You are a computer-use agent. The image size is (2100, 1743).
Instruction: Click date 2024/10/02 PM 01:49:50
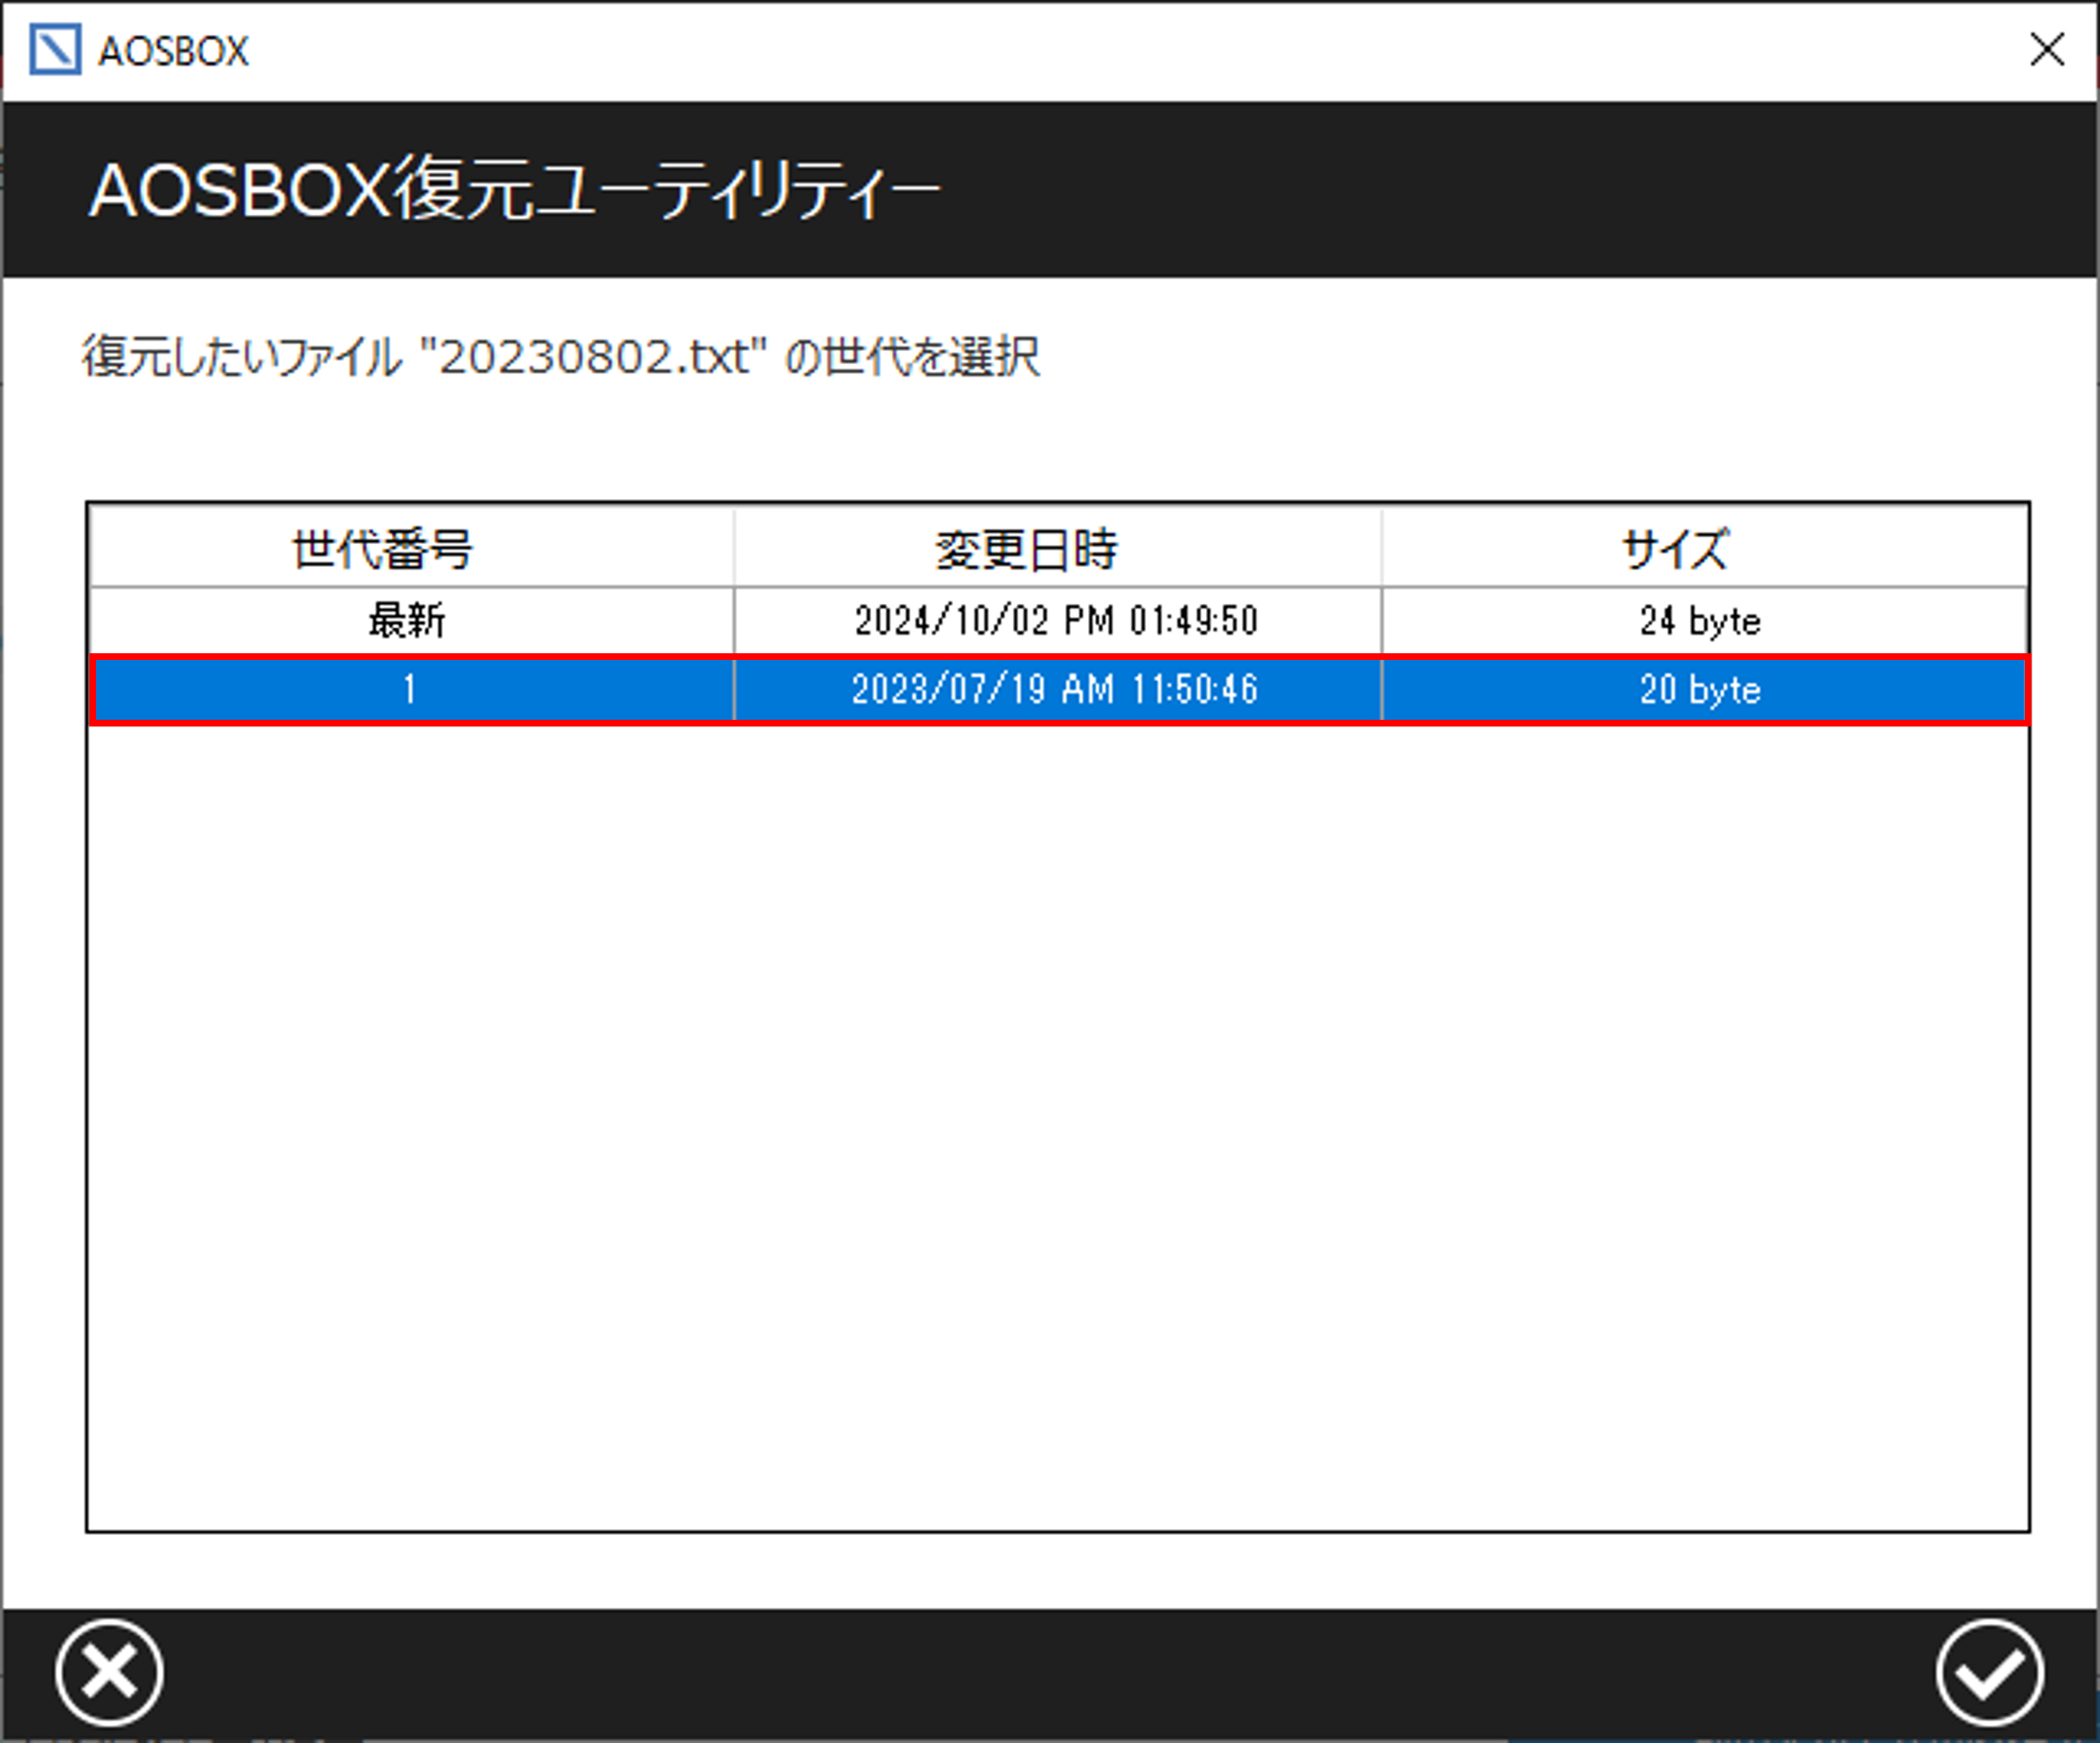pyautogui.click(x=1056, y=621)
